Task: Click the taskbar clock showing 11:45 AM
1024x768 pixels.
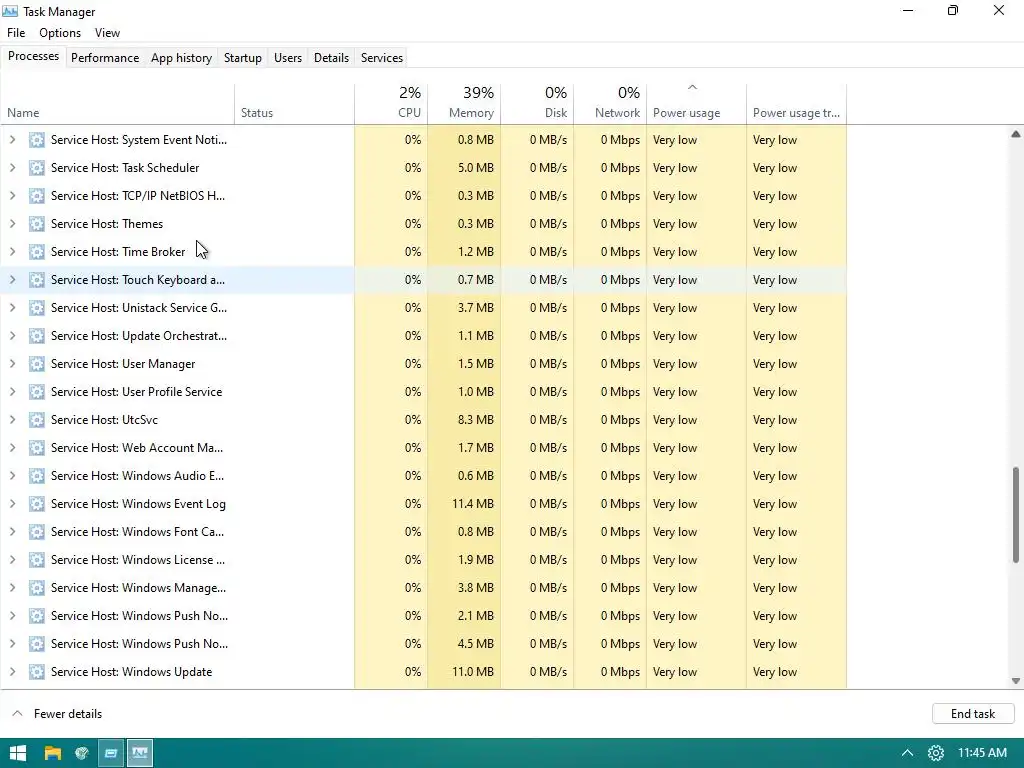Action: 982,753
